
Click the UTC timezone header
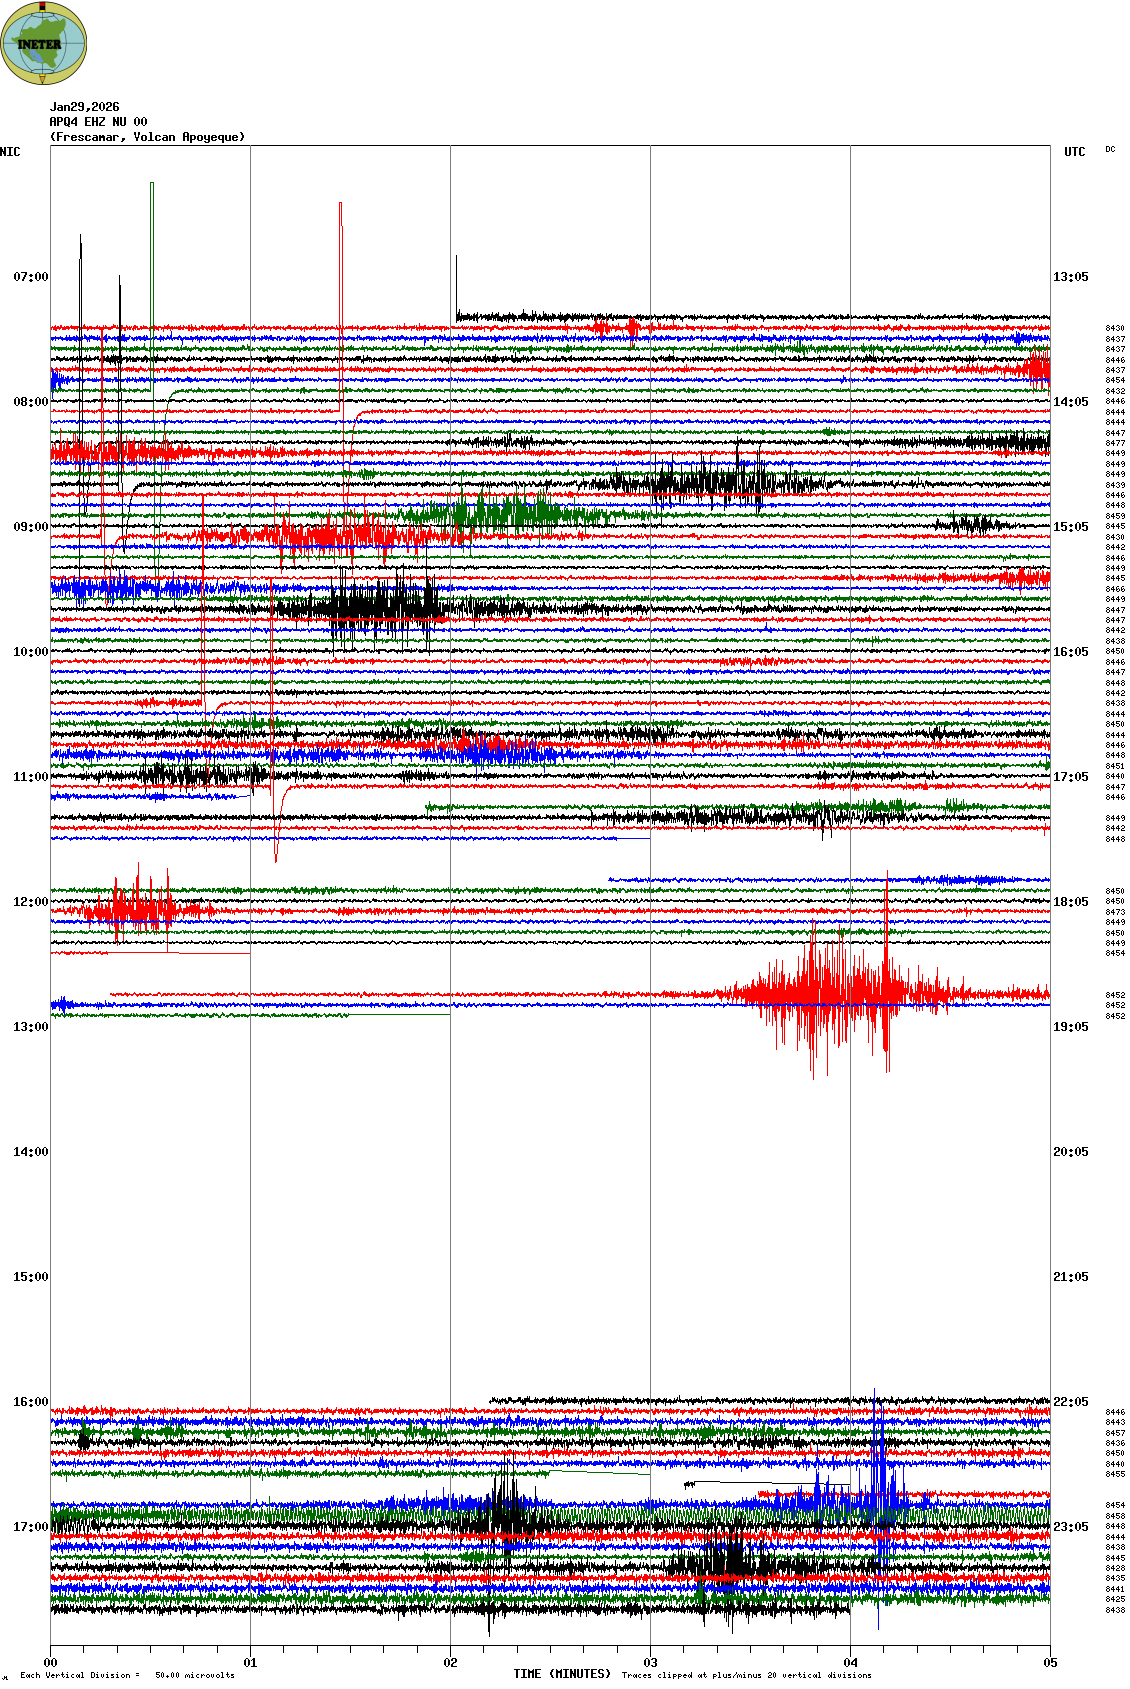(x=1074, y=152)
